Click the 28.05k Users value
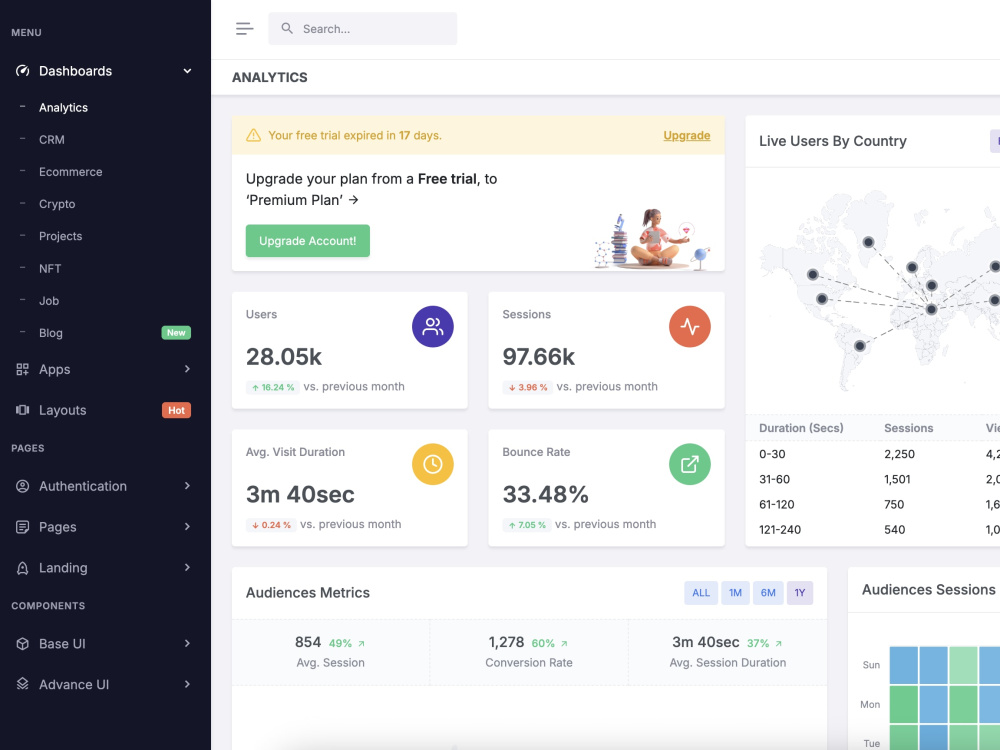The width and height of the screenshot is (1000, 750). [284, 357]
